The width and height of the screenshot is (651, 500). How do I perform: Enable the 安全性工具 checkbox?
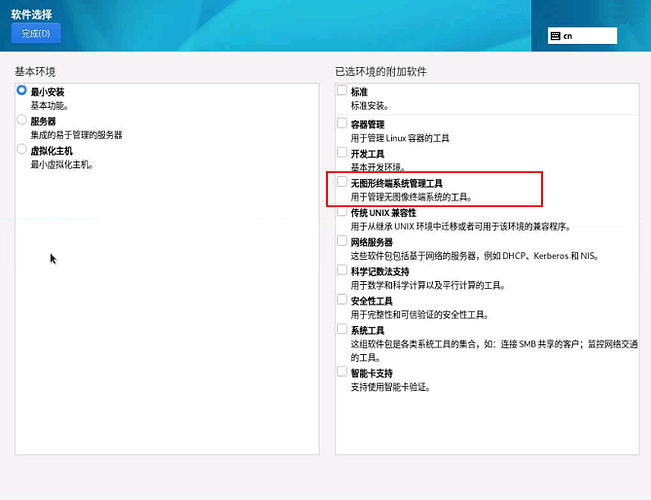tap(343, 299)
